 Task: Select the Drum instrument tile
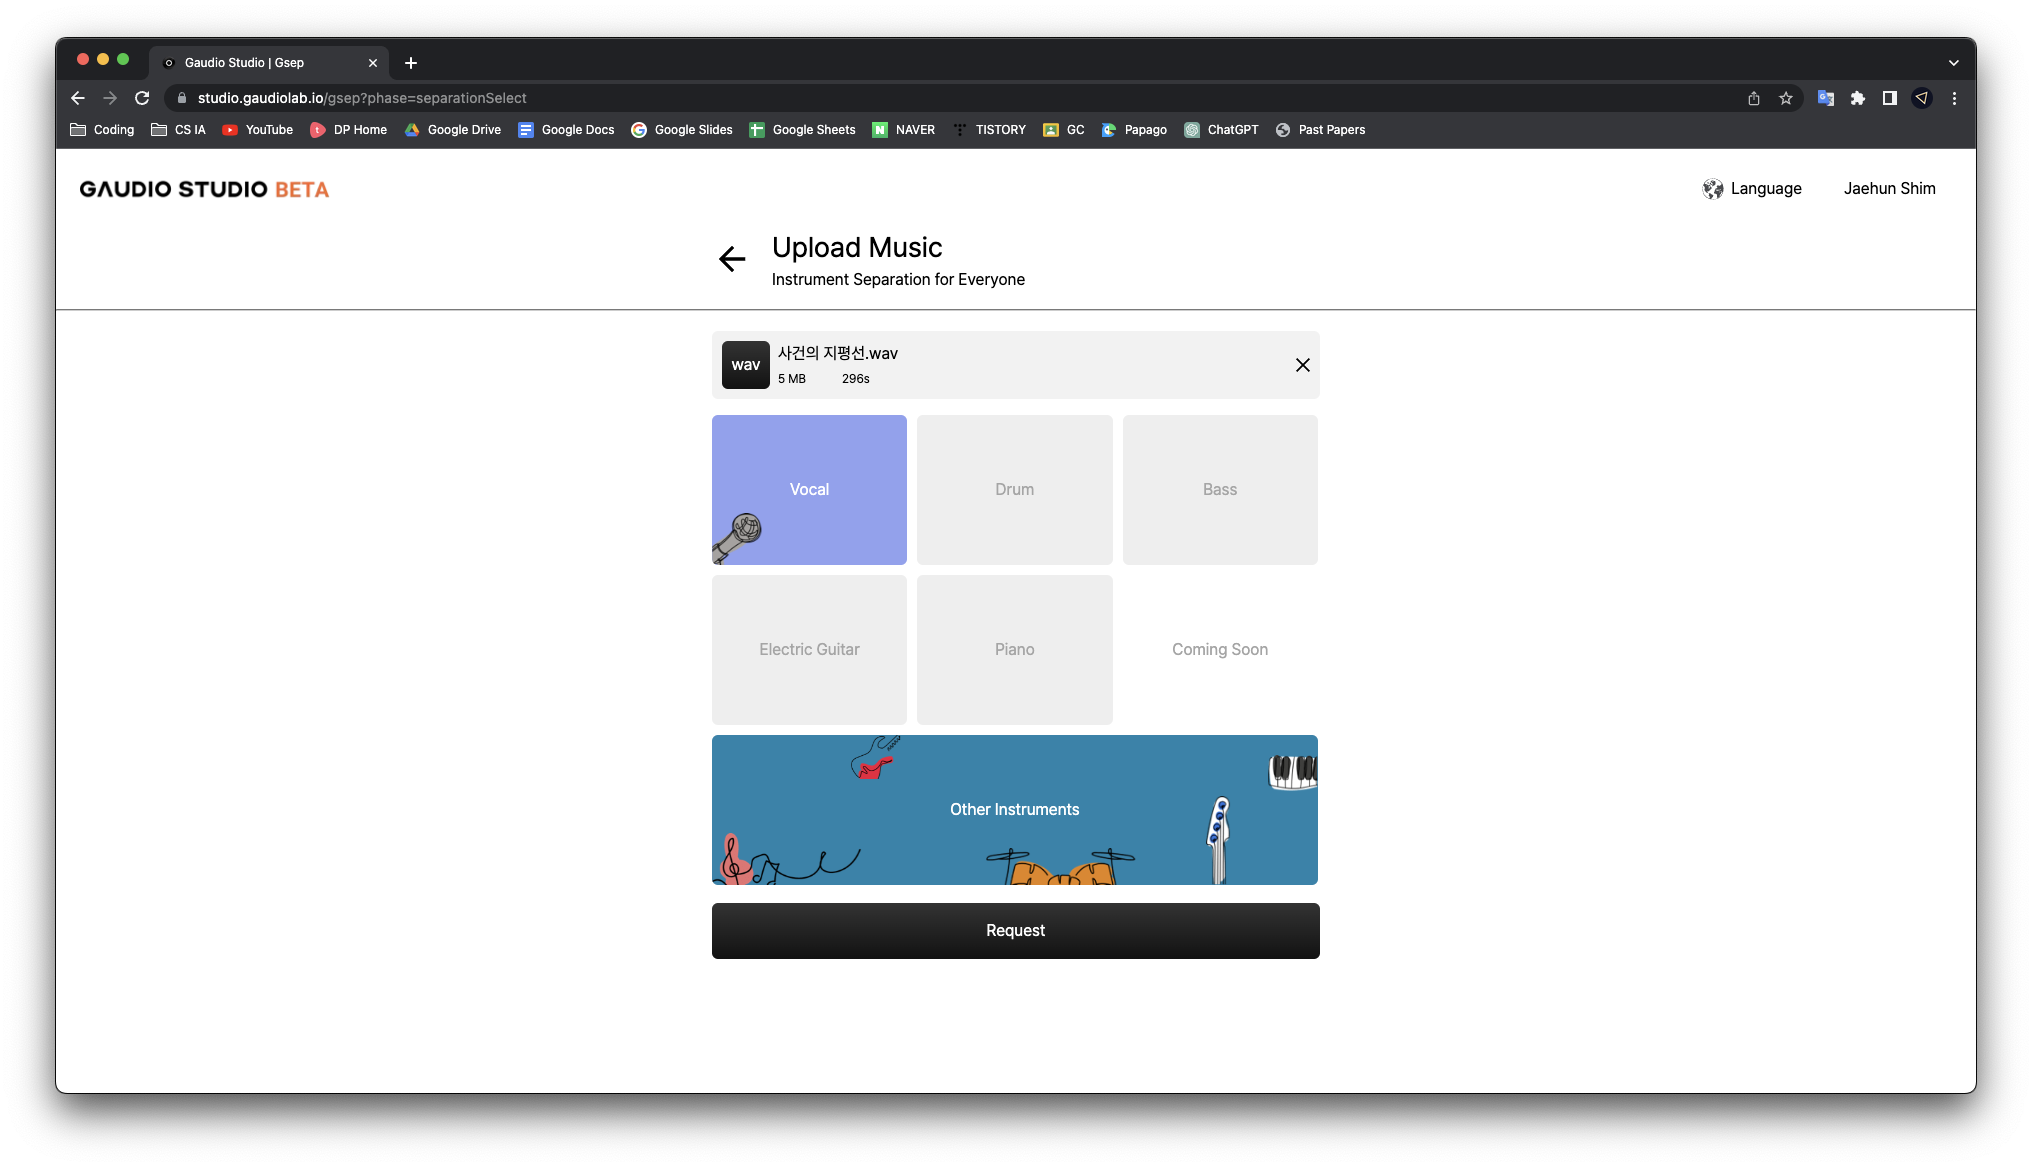[1014, 489]
